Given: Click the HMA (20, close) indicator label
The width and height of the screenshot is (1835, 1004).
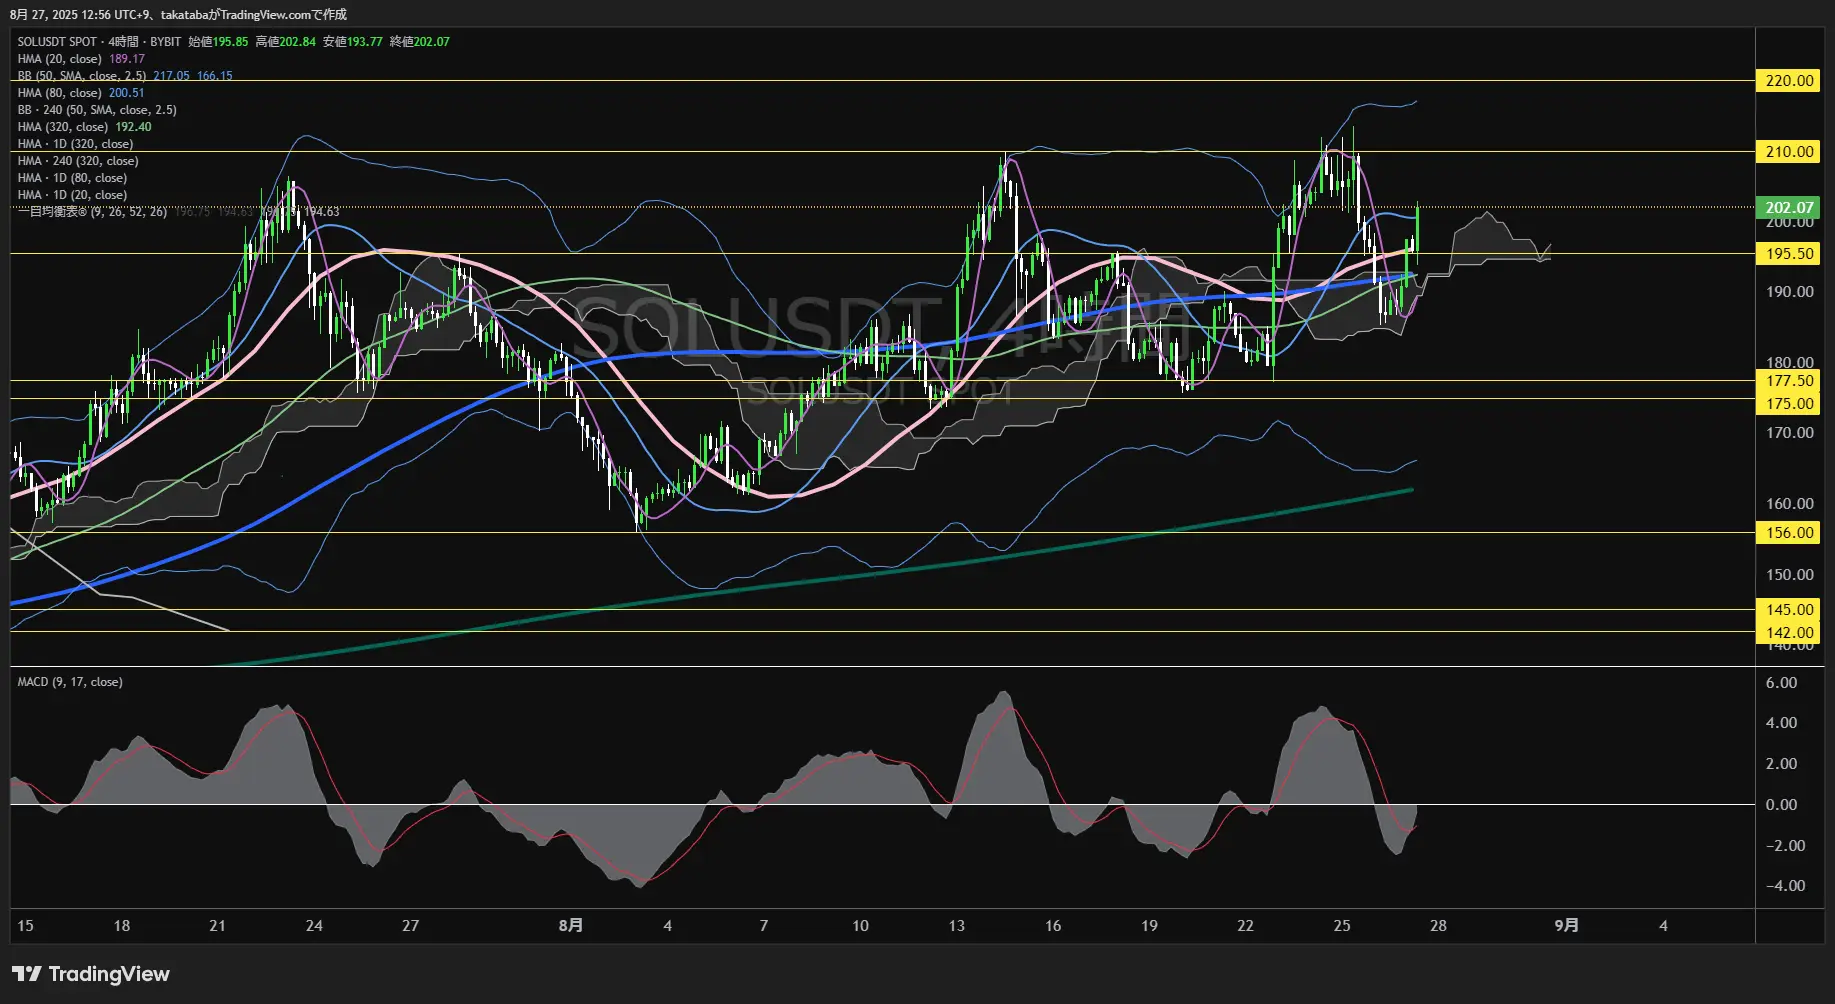Looking at the screenshot, I should click(59, 59).
